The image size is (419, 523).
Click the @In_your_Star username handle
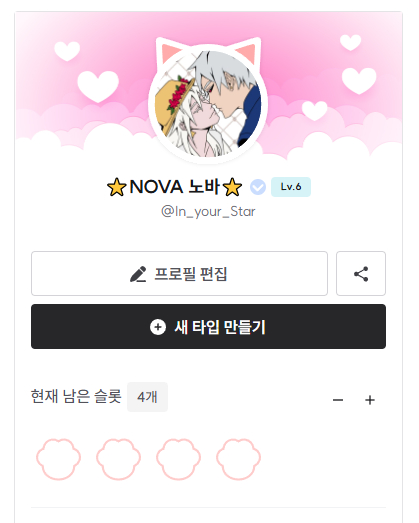pos(208,211)
